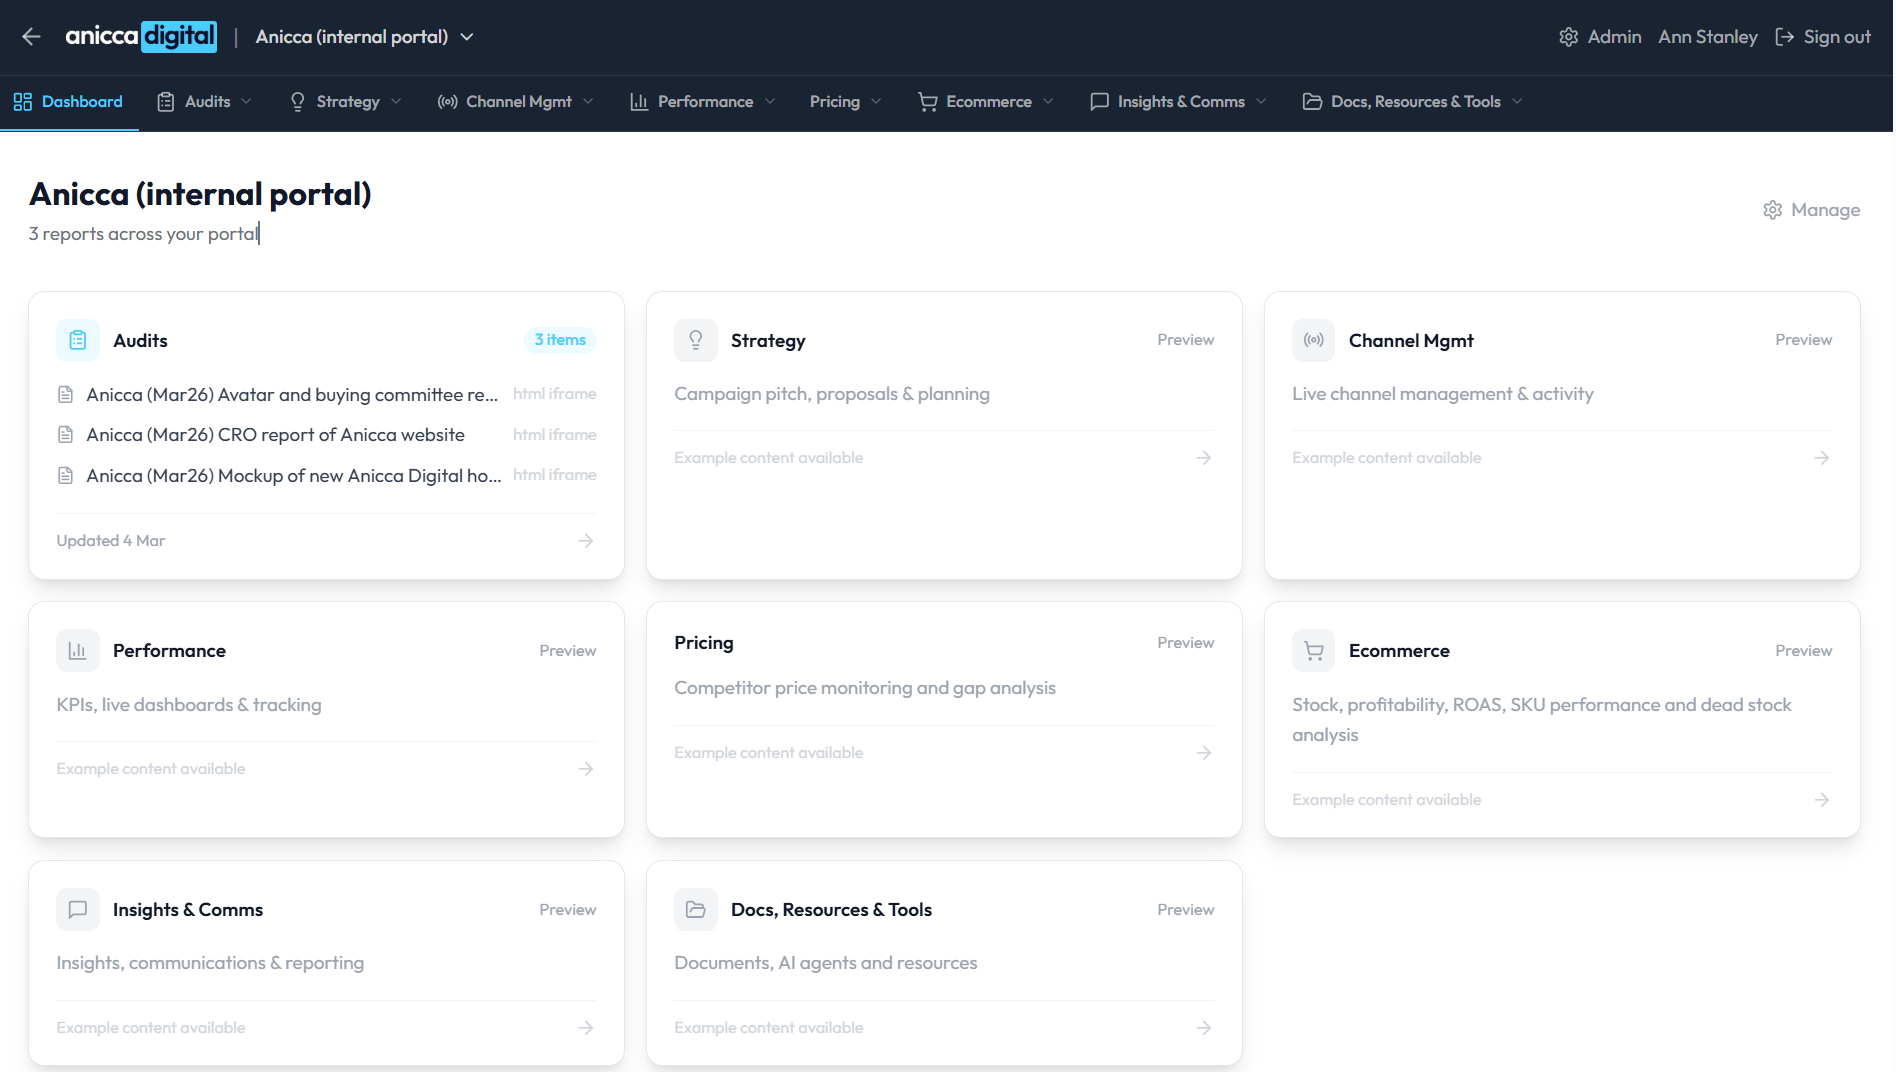
Task: Click the Insights & Comms card chat icon
Action: (78, 910)
